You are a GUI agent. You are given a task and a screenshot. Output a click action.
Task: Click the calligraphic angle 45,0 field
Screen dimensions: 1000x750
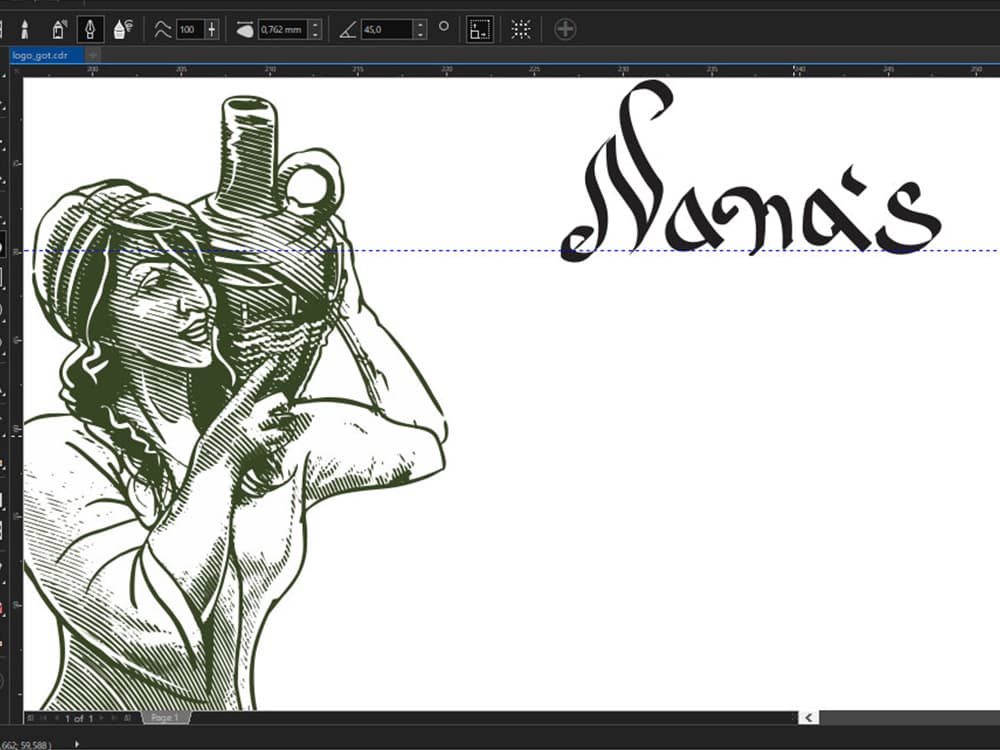[x=387, y=29]
